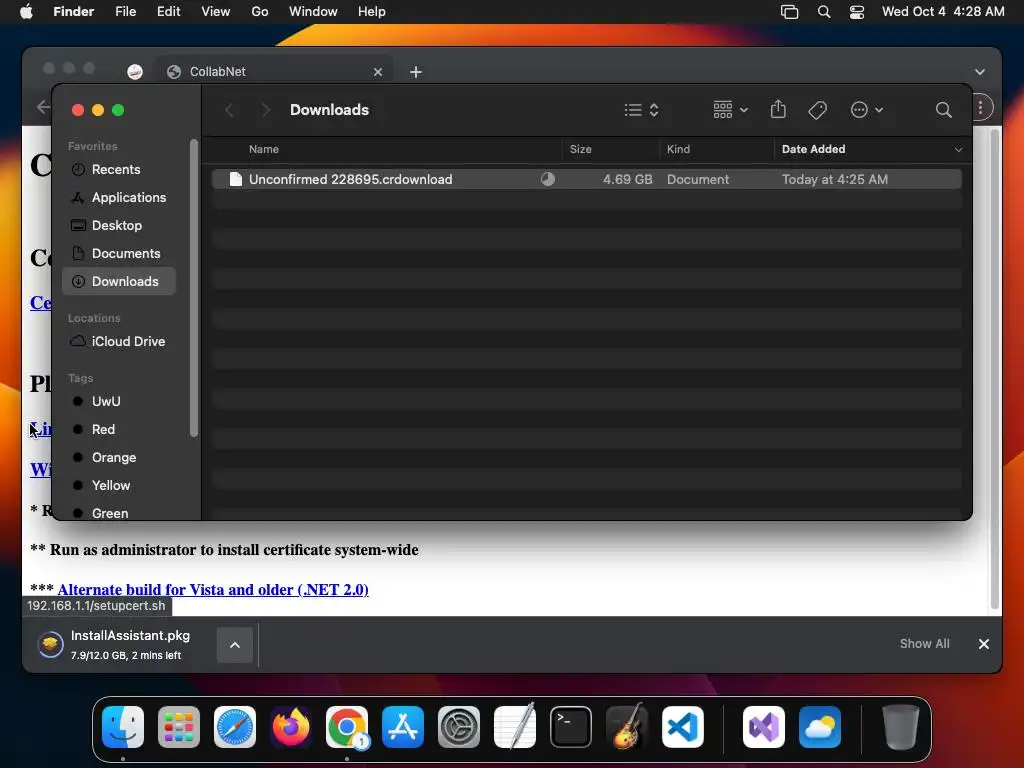The image size is (1024, 768).
Task: Change the list view style selector
Action: point(641,110)
